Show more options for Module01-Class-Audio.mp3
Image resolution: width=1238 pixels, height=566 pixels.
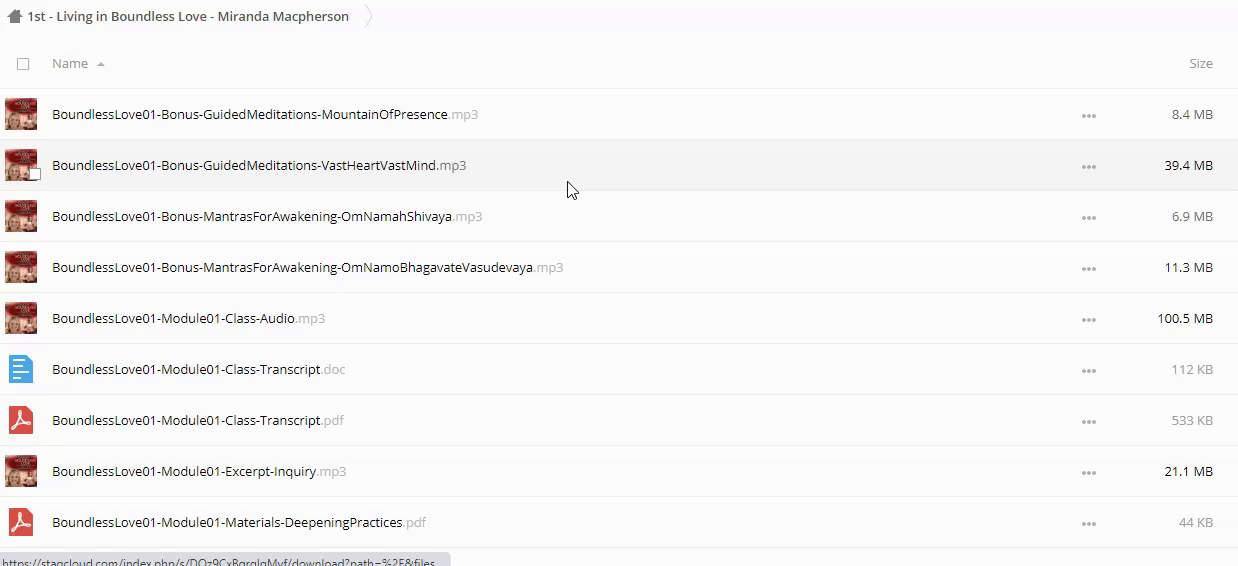pos(1088,320)
